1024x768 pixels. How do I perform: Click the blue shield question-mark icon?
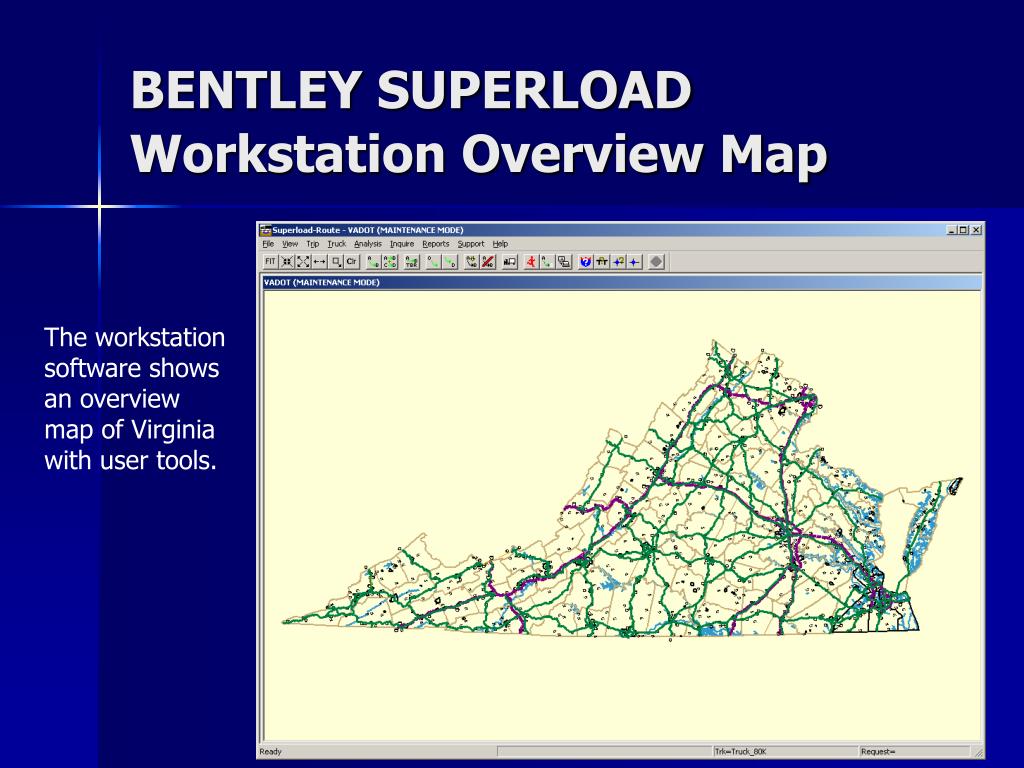pos(586,261)
